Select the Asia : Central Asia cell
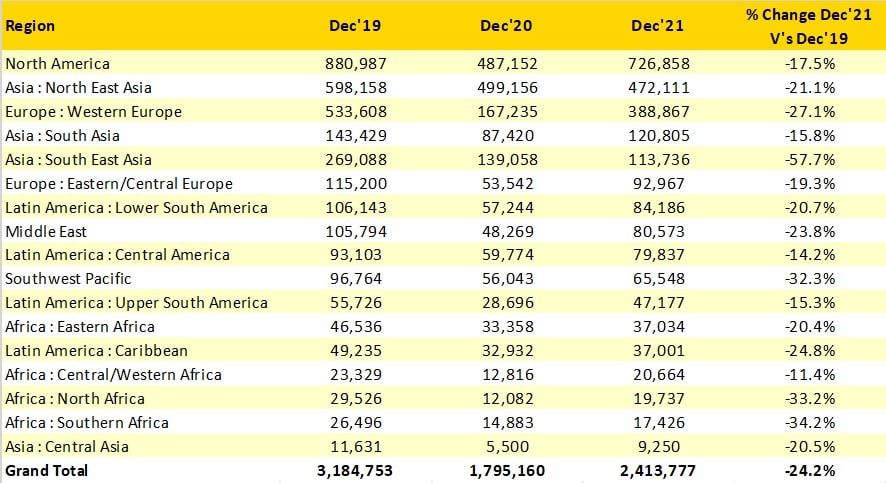 click(x=66, y=446)
